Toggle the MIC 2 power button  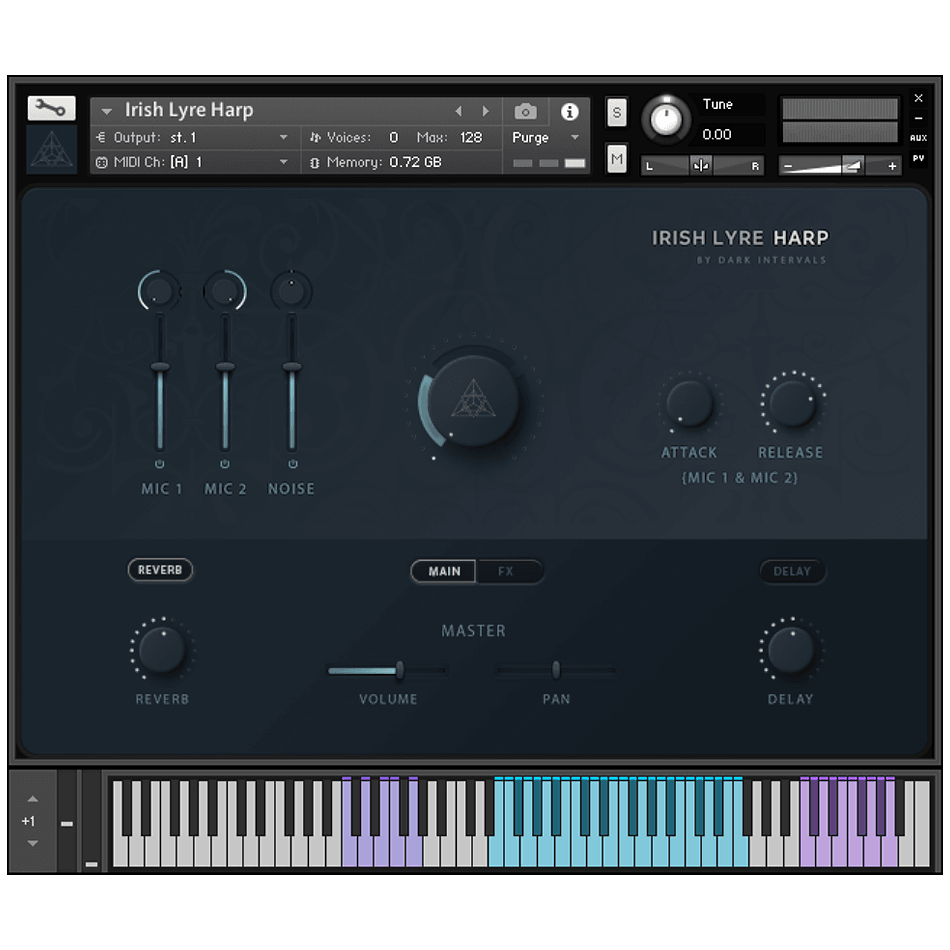225,465
